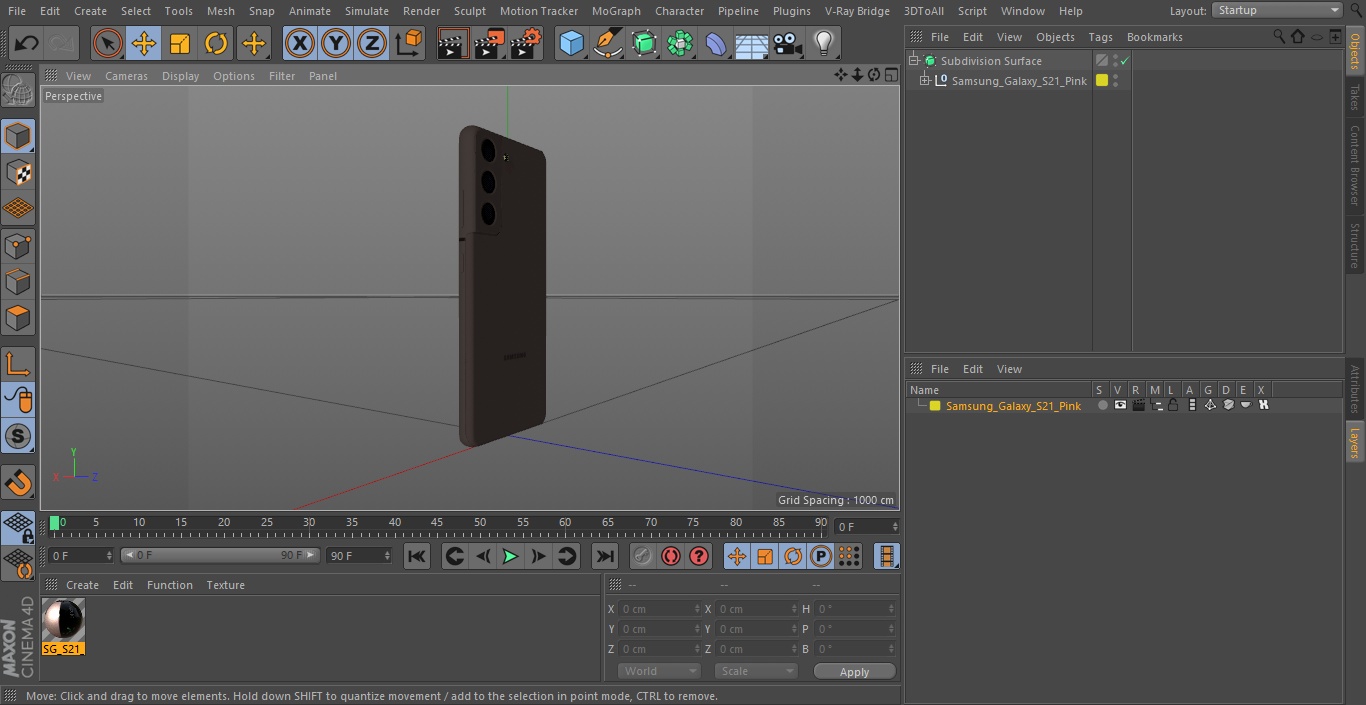Click yellow color swatch in Layers panel
Image resolution: width=1366 pixels, height=705 pixels.
tap(935, 406)
